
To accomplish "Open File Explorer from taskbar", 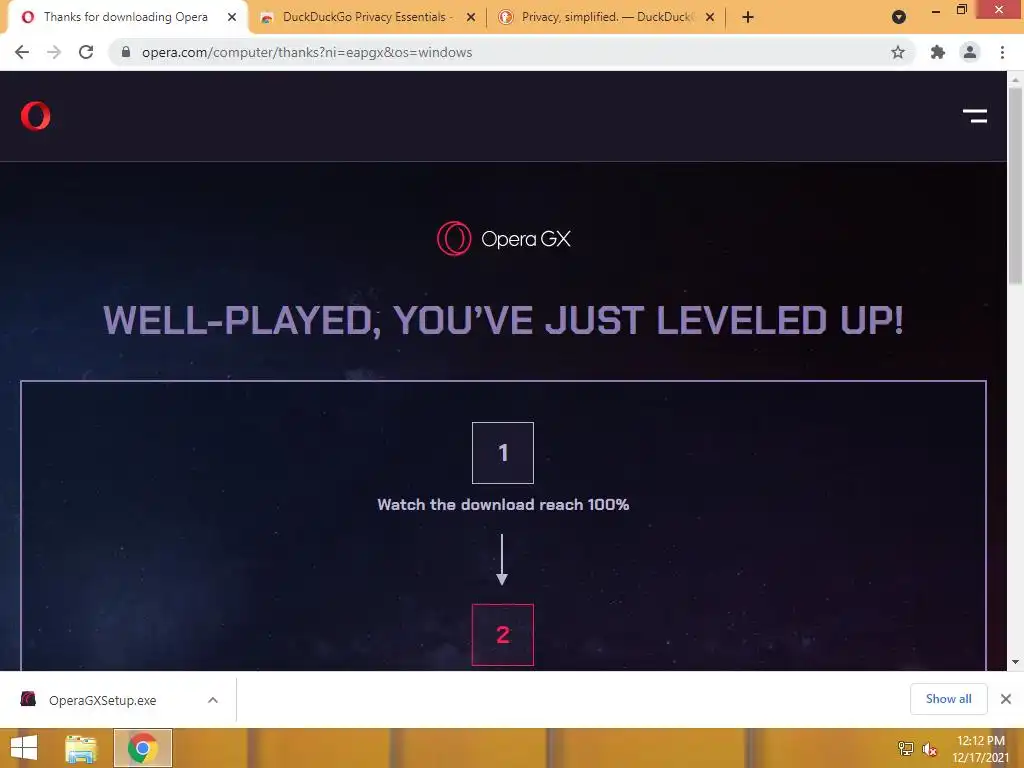I will pos(81,748).
